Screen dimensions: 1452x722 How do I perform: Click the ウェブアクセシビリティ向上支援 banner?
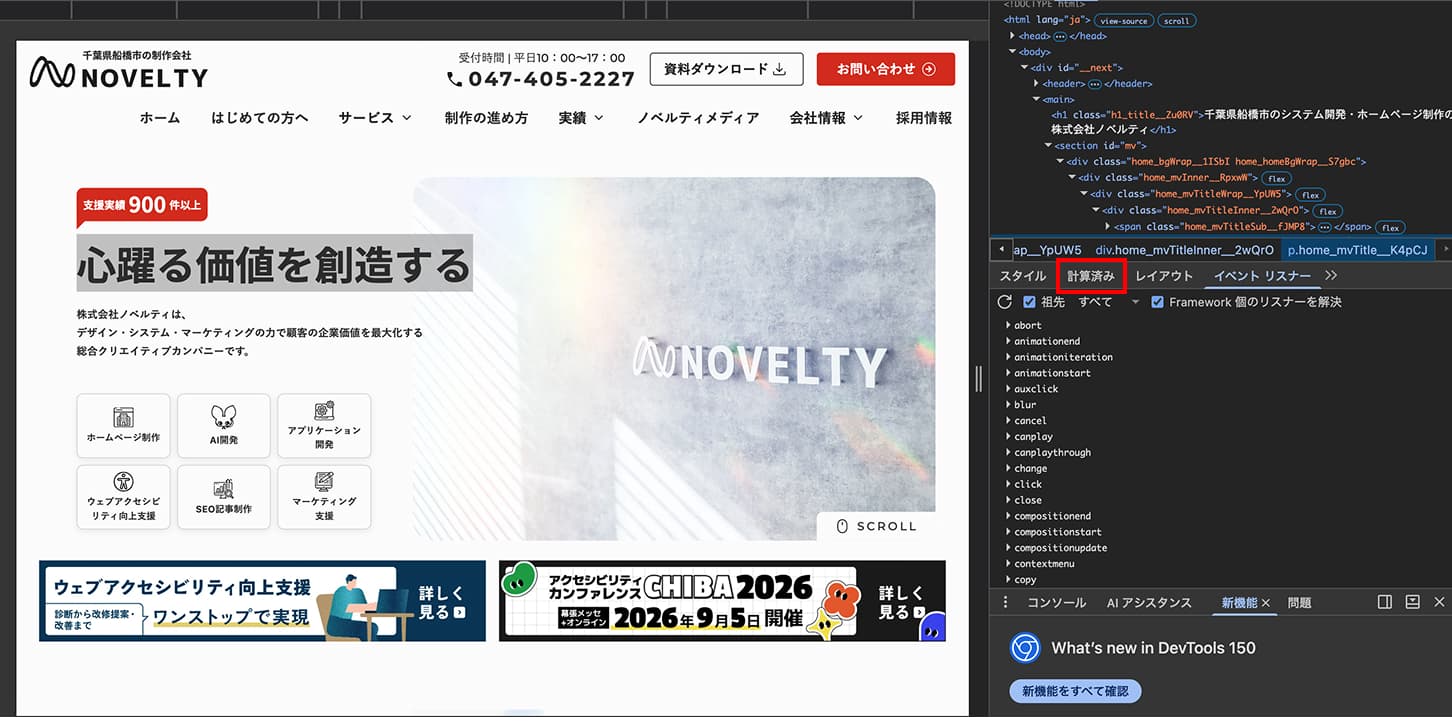[263, 601]
